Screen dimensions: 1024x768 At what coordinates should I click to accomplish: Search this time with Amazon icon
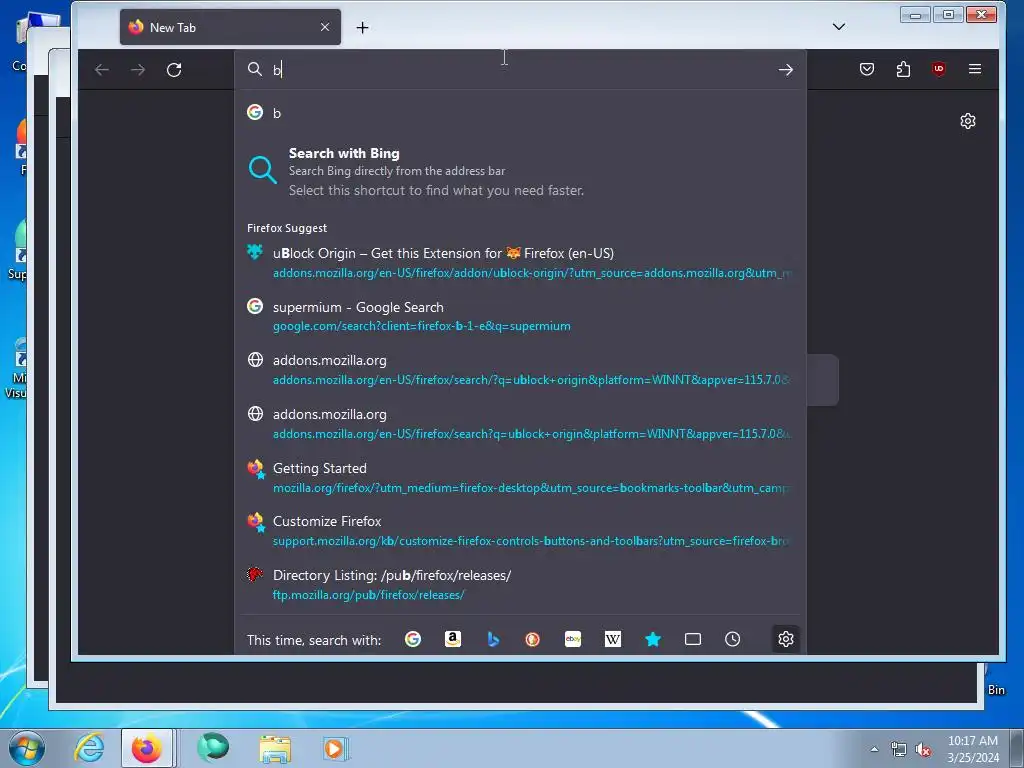point(453,639)
